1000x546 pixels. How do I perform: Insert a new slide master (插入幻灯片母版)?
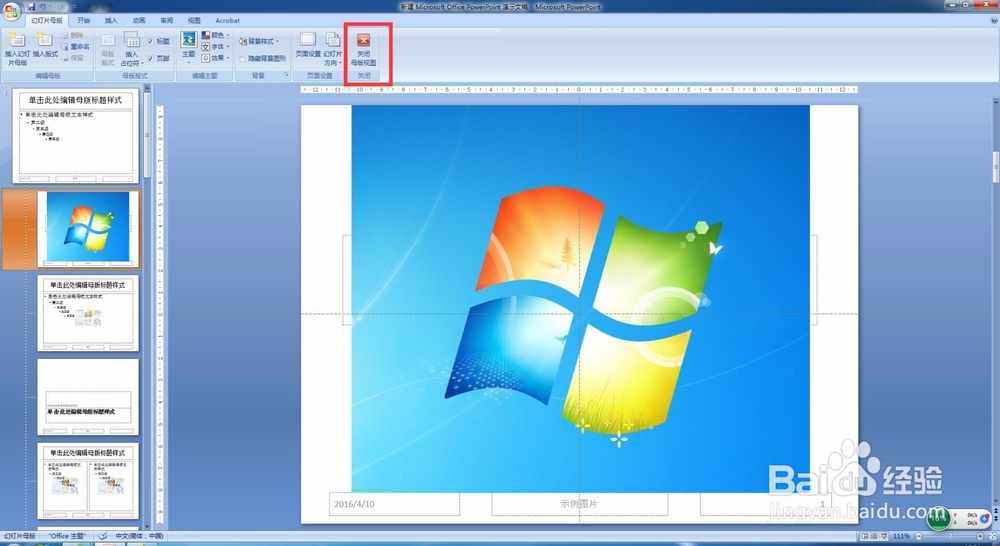[x=17, y=49]
